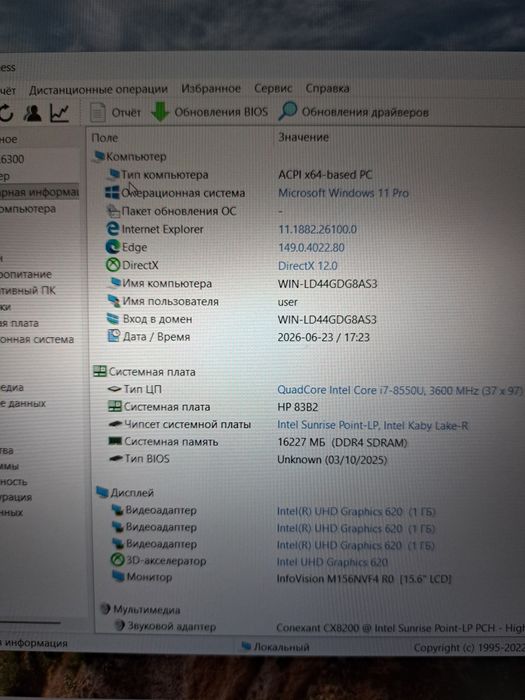Open QuadCore Intel Core i7-8550U link
The width and height of the screenshot is (525, 700).
(400, 390)
